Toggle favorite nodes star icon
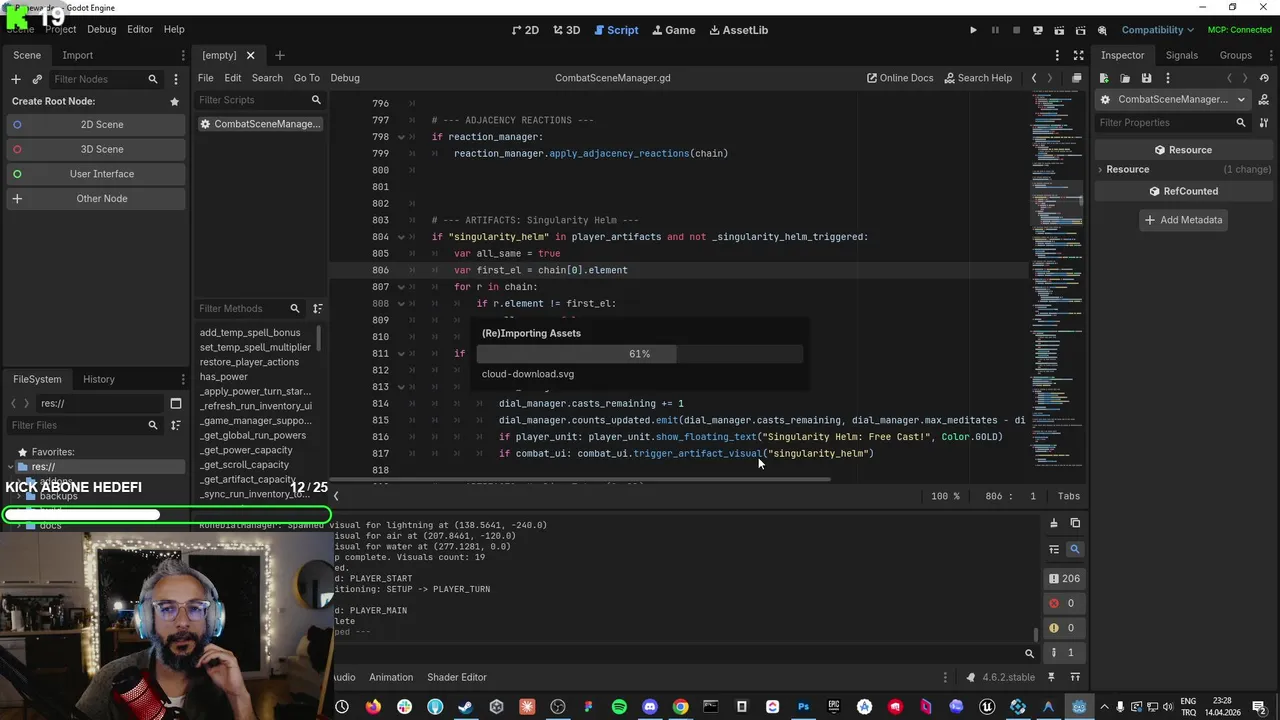 [174, 101]
